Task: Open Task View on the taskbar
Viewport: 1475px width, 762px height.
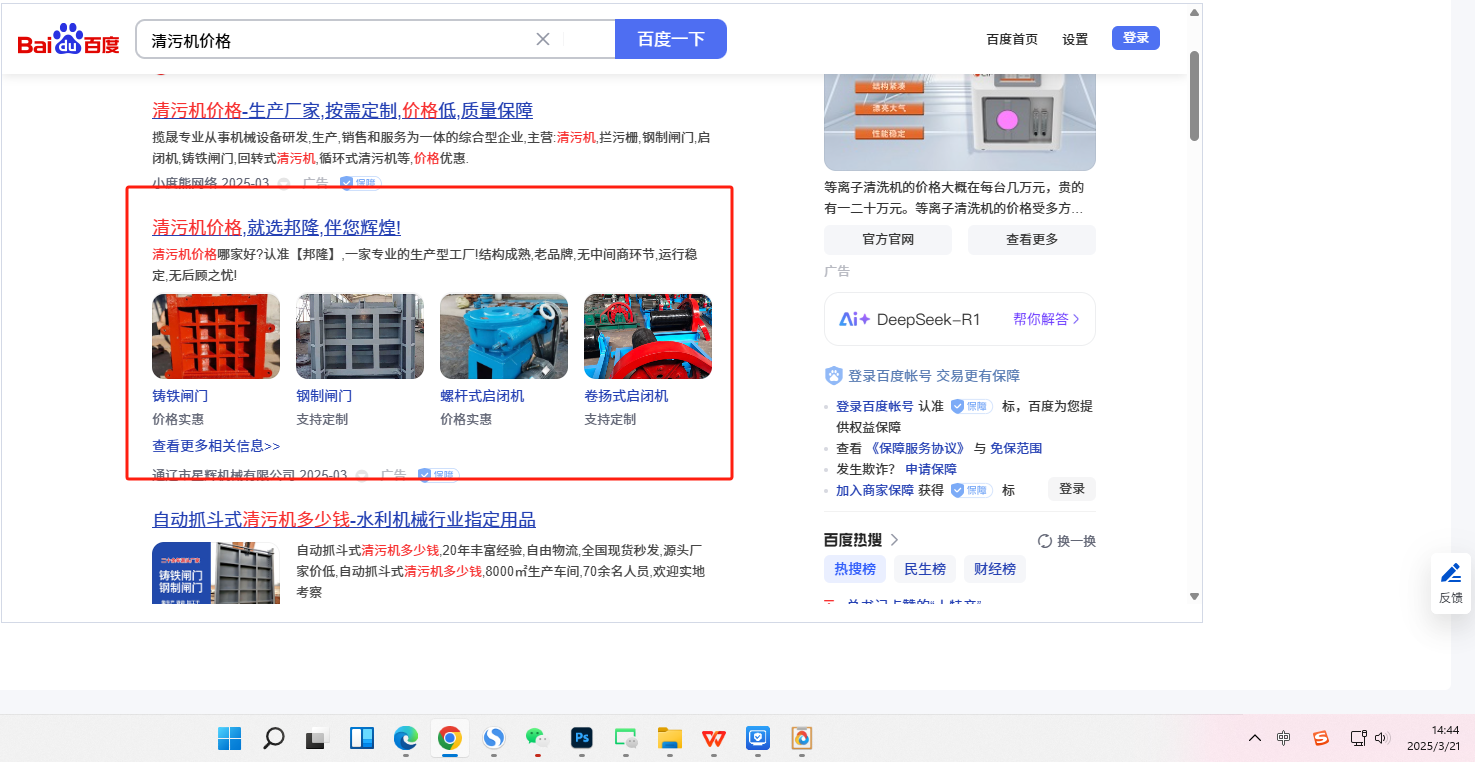Action: click(x=317, y=738)
